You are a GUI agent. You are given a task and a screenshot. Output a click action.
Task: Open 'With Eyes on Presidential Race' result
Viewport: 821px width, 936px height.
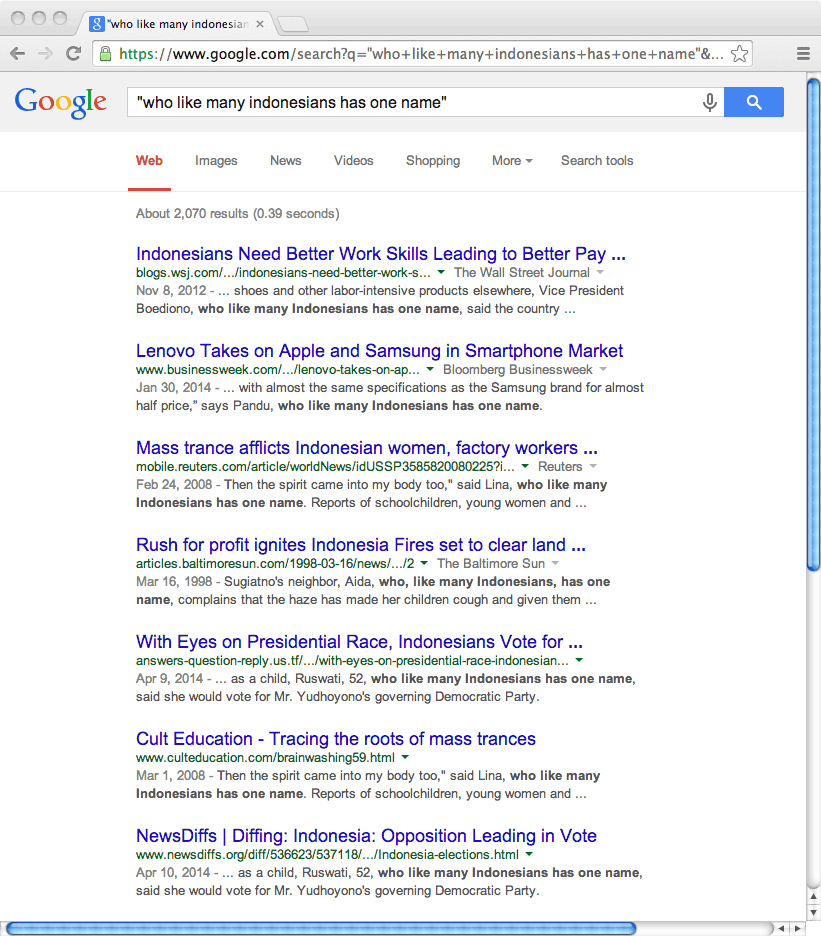tap(359, 642)
